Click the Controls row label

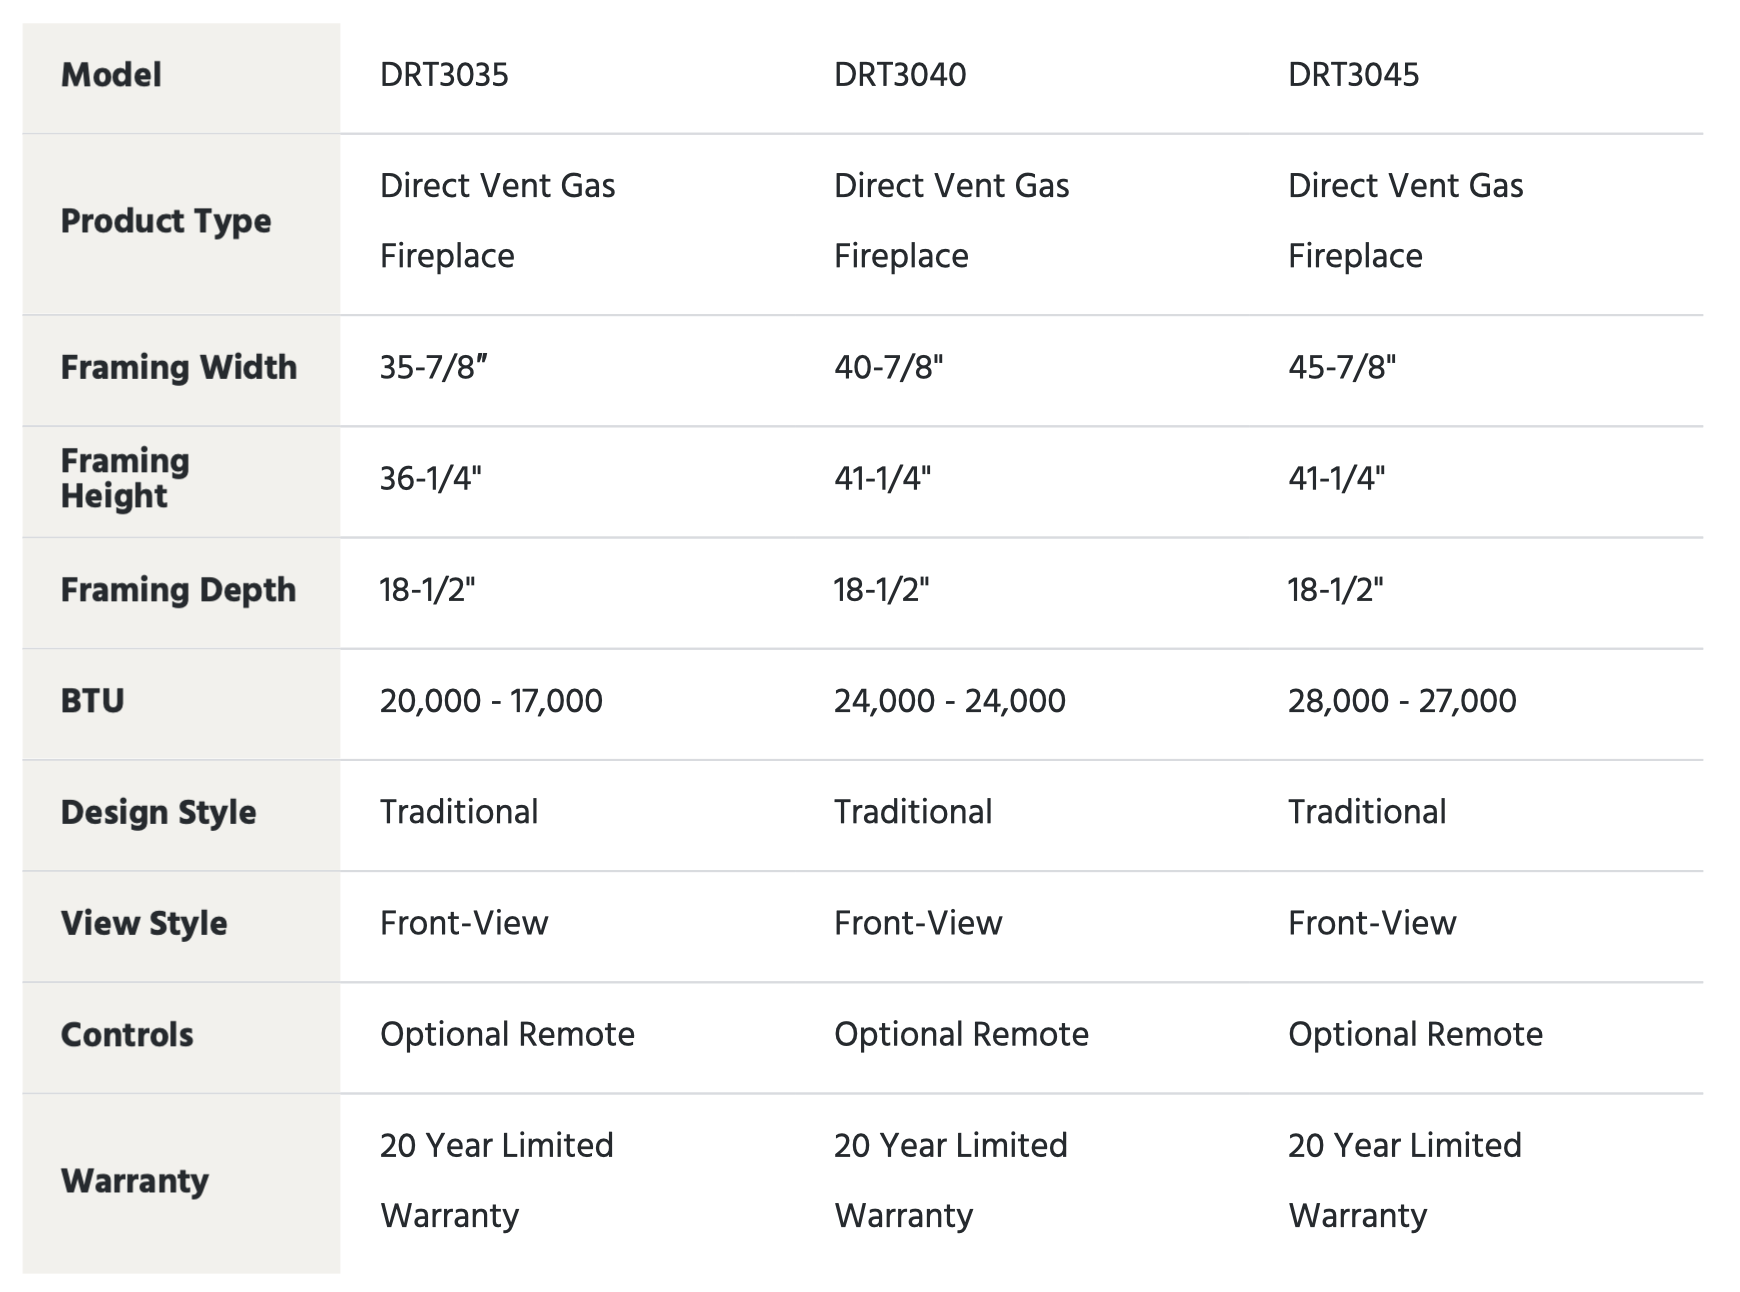pos(127,1034)
